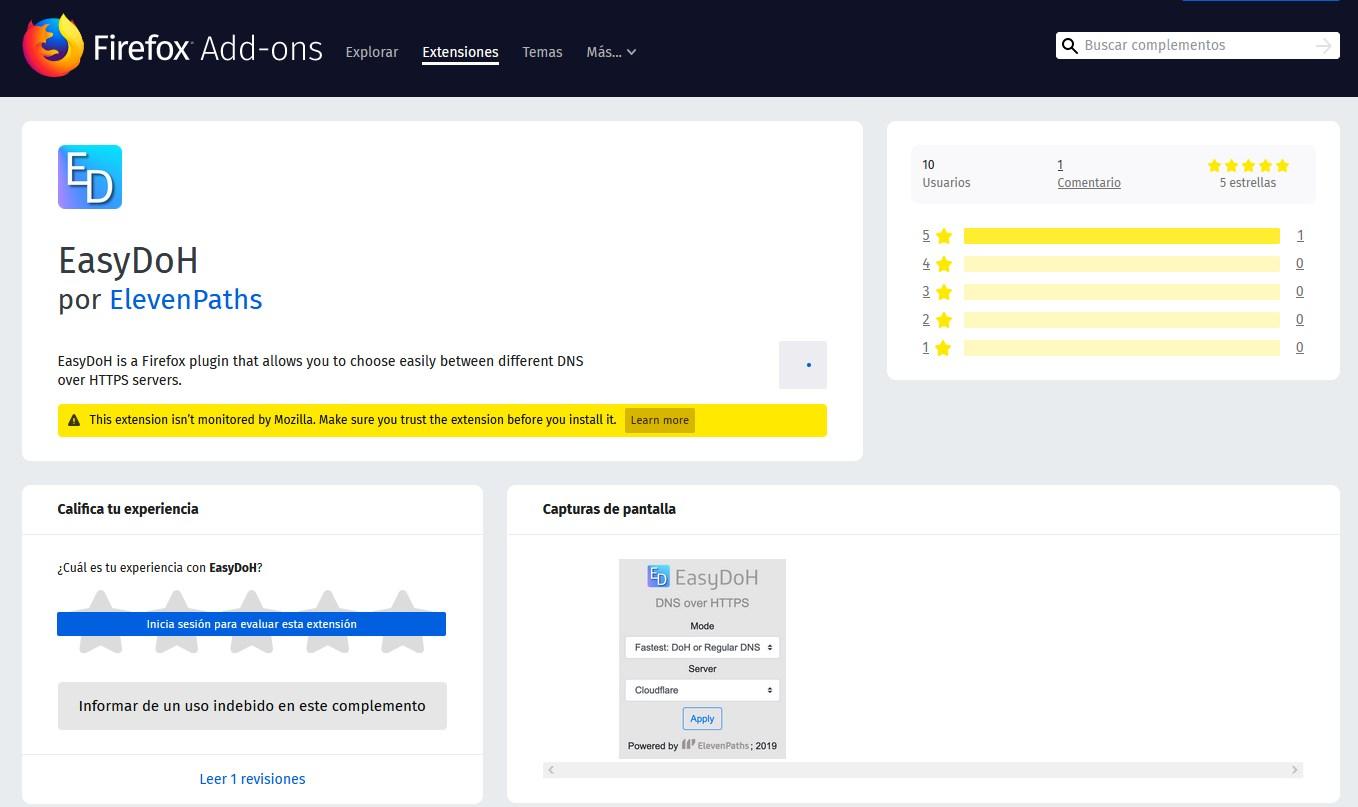Open the EasyDoH screenshot thumbnail
The width and height of the screenshot is (1358, 807).
[x=702, y=658]
